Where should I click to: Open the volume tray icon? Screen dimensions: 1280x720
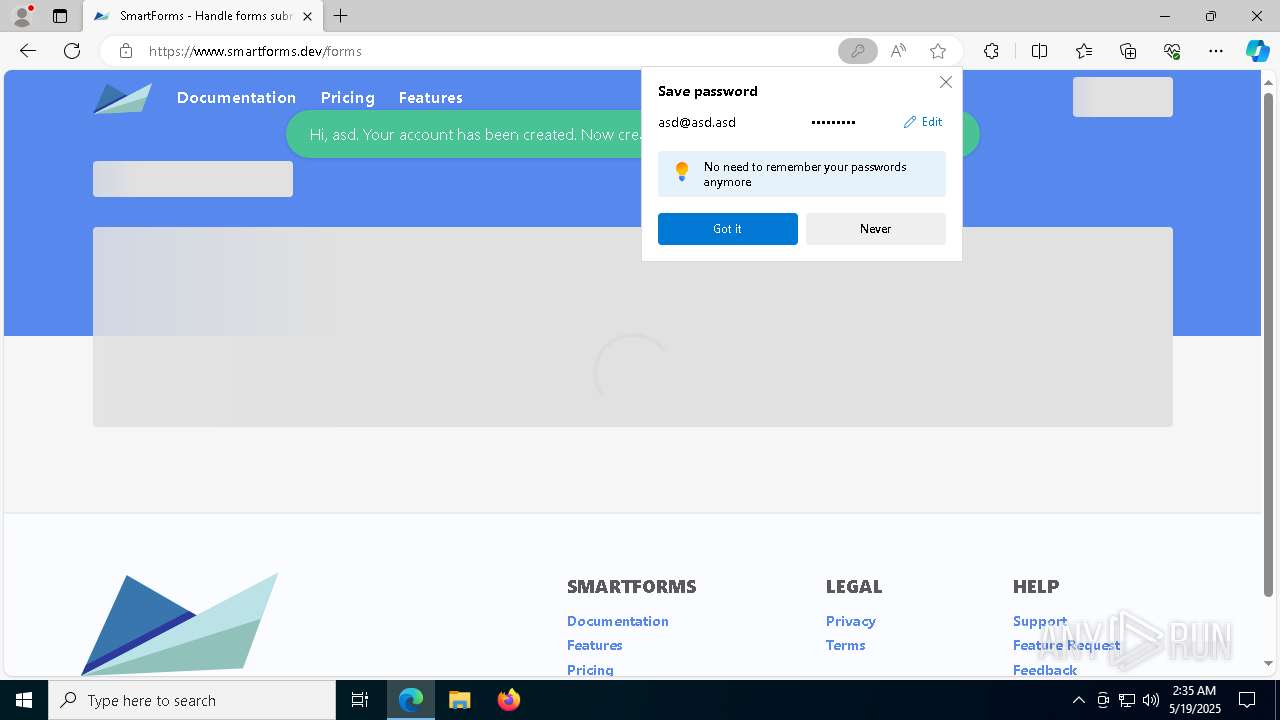[1151, 700]
